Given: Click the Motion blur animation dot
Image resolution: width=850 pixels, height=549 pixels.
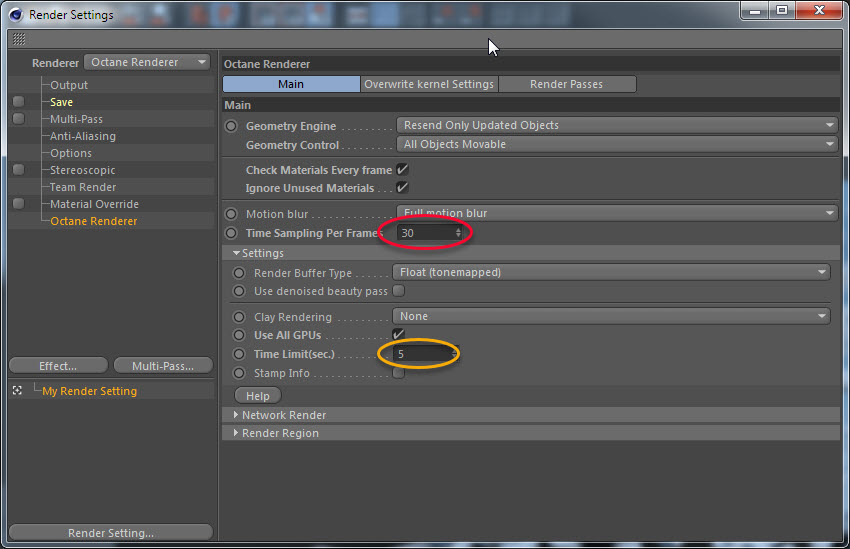Looking at the screenshot, I should pos(231,214).
